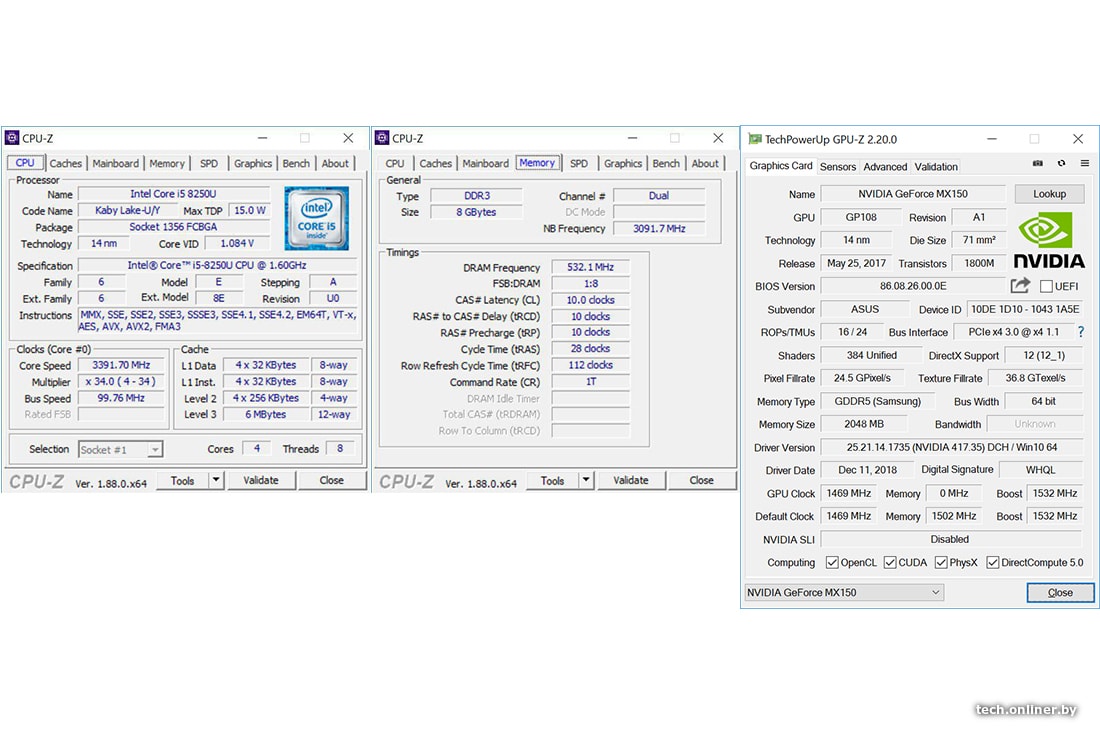This screenshot has width=1100, height=733.
Task: Open the Caches tab in left CPU-Z window
Action: point(66,164)
